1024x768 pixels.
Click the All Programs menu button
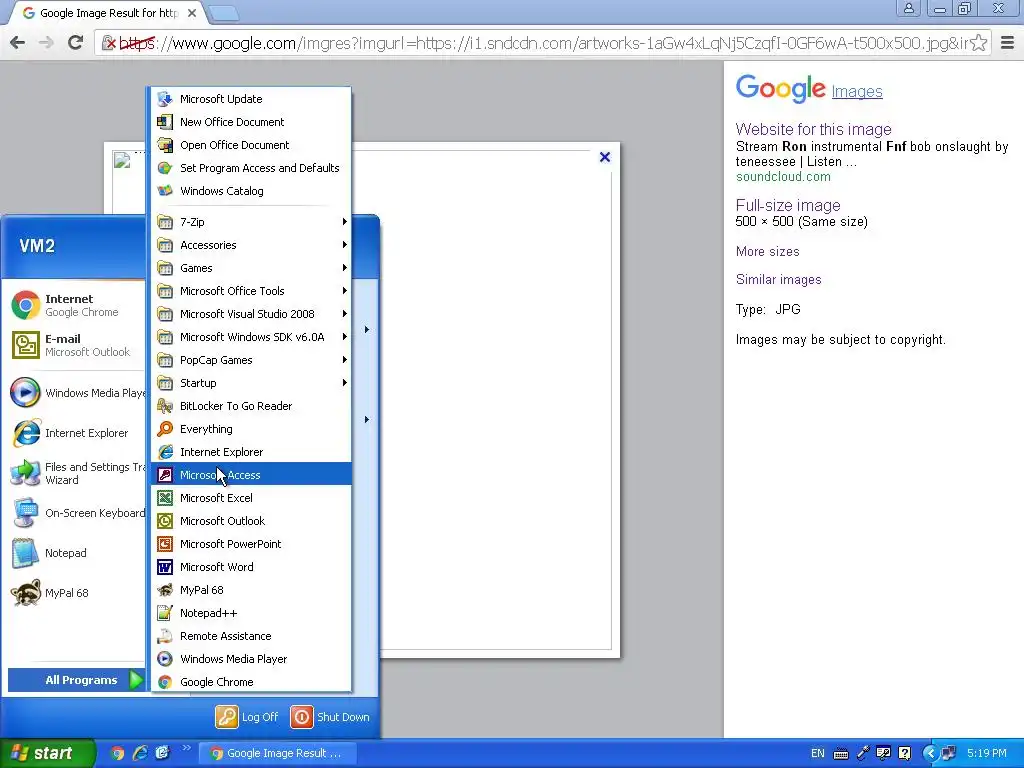pos(76,680)
